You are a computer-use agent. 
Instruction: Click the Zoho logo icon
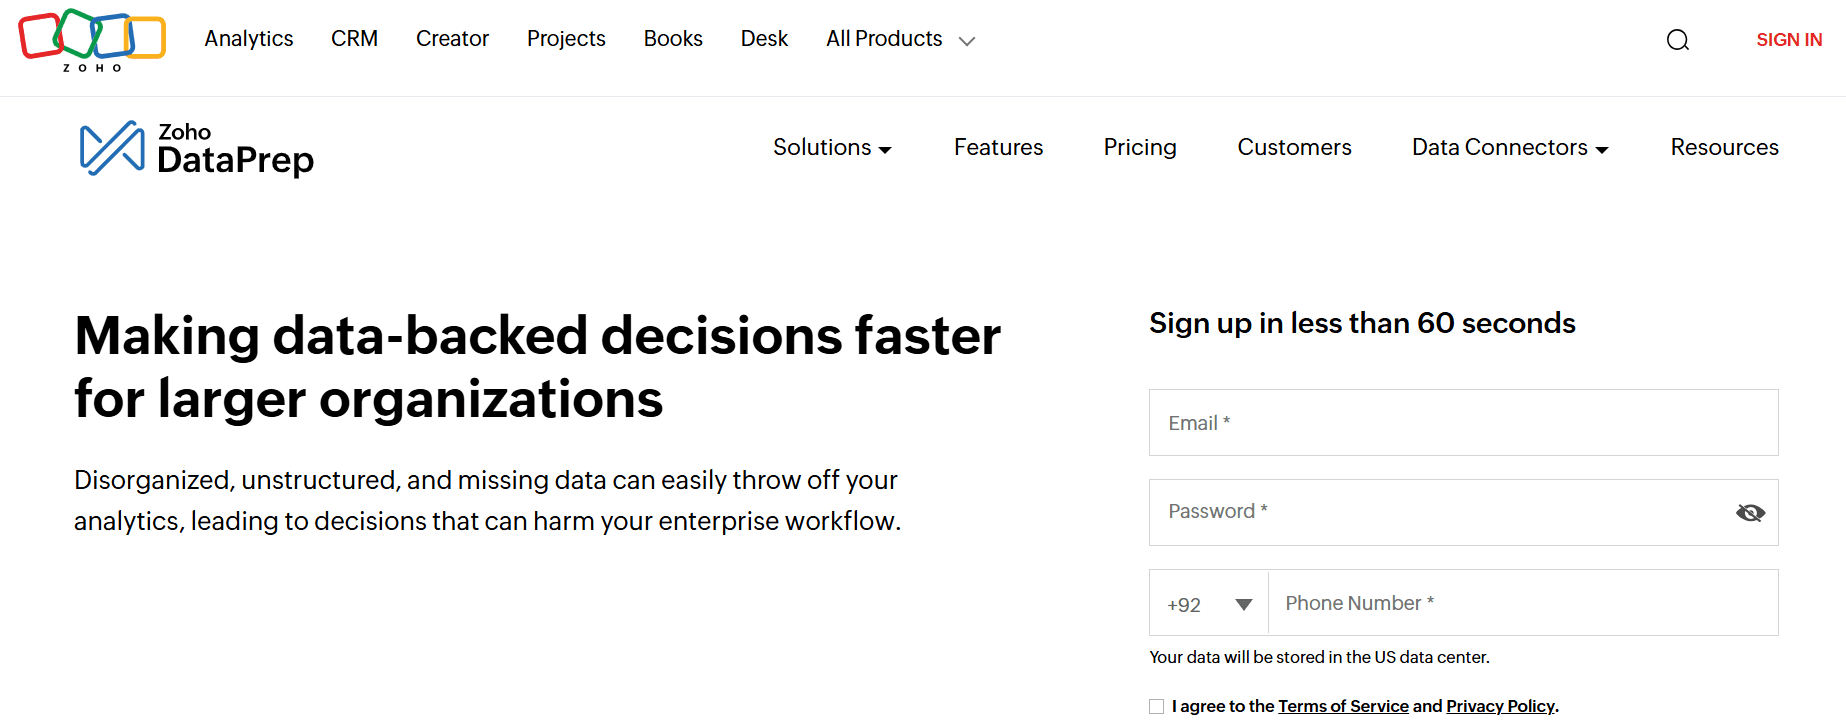(x=92, y=40)
